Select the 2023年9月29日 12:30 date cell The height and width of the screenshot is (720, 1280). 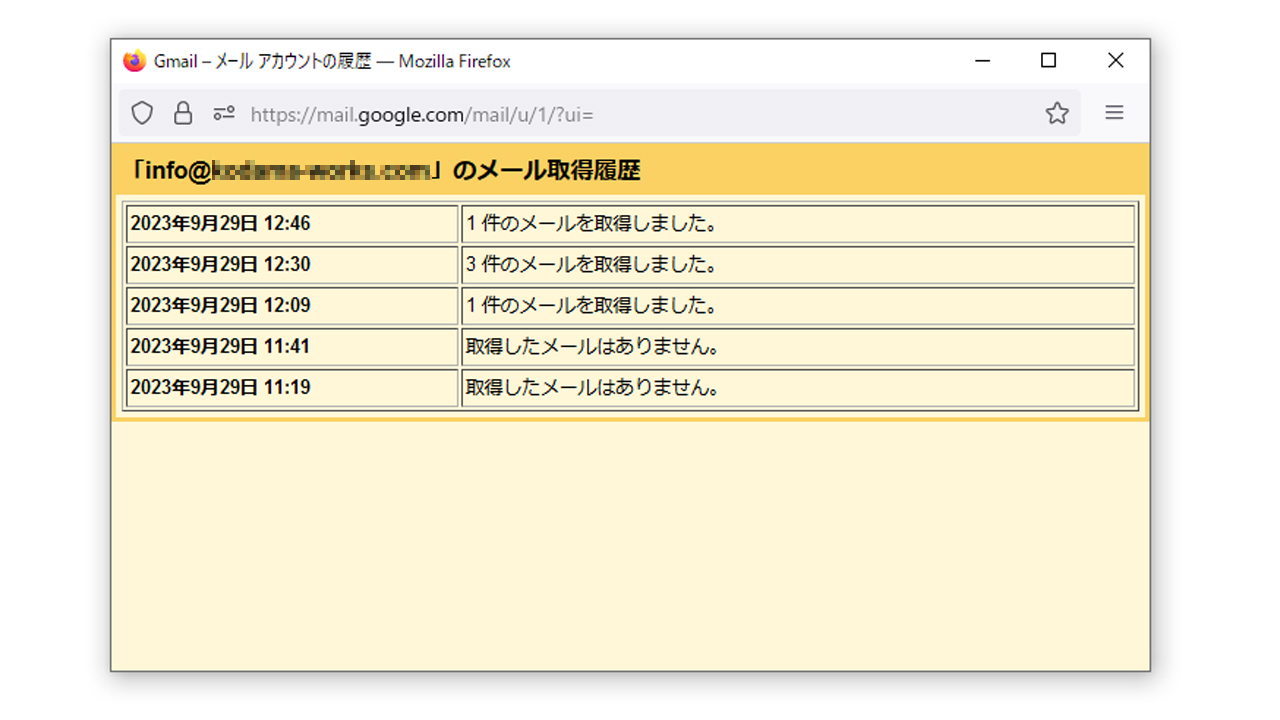tap(292, 265)
